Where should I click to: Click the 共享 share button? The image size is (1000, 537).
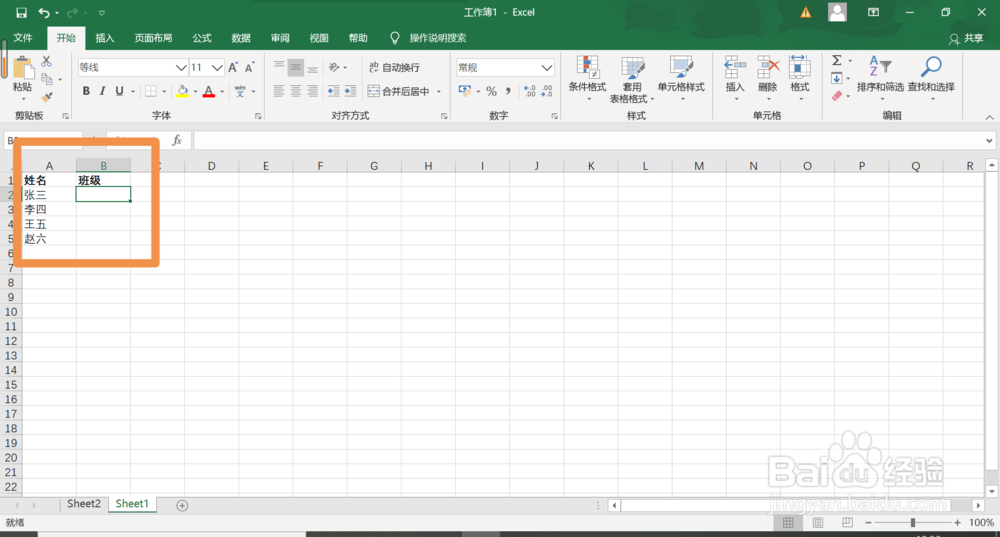coord(966,39)
